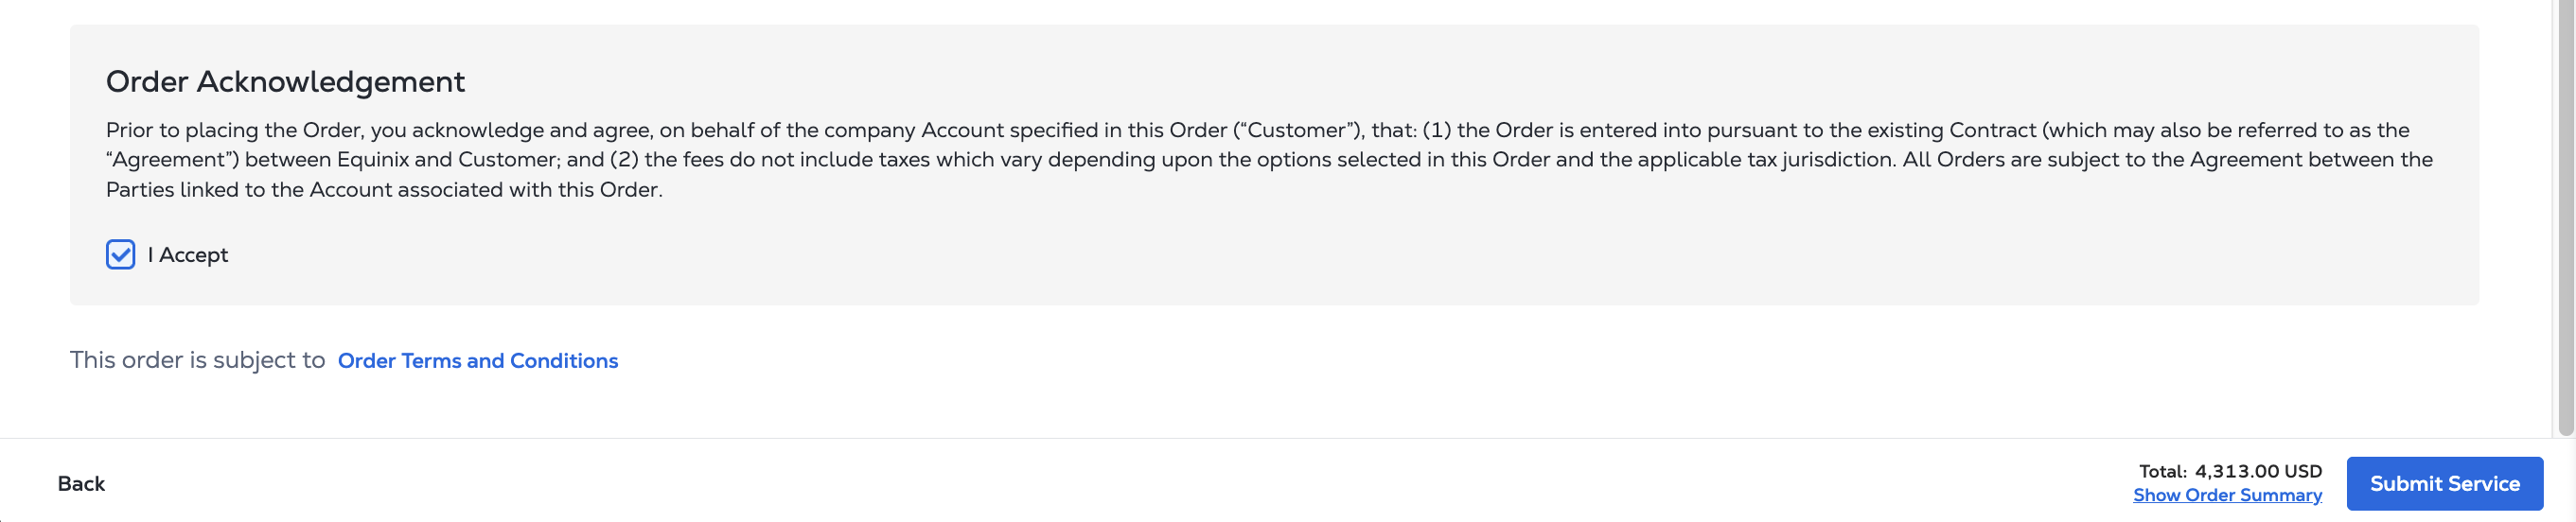Uncheck the I Accept checkbox
This screenshot has width=2576, height=522.
(x=120, y=255)
